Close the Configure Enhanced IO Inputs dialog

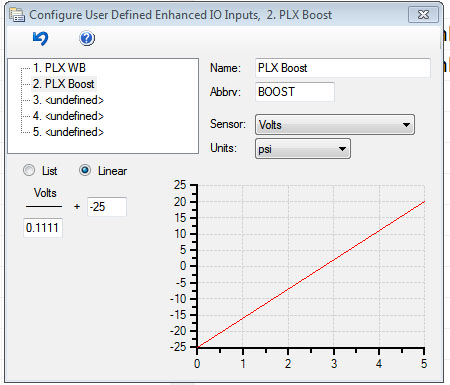pos(423,15)
